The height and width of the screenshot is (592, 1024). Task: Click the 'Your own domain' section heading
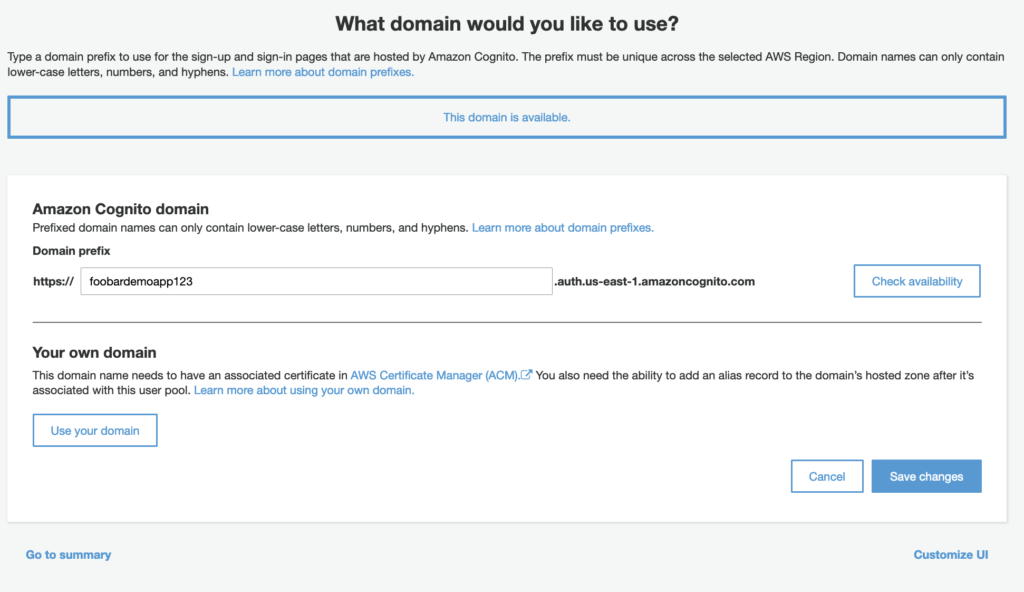coord(94,353)
